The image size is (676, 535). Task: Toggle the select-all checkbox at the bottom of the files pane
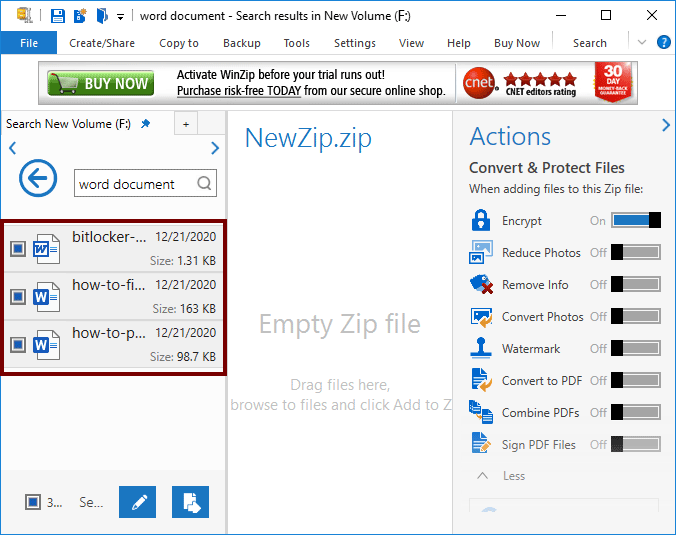tap(33, 502)
